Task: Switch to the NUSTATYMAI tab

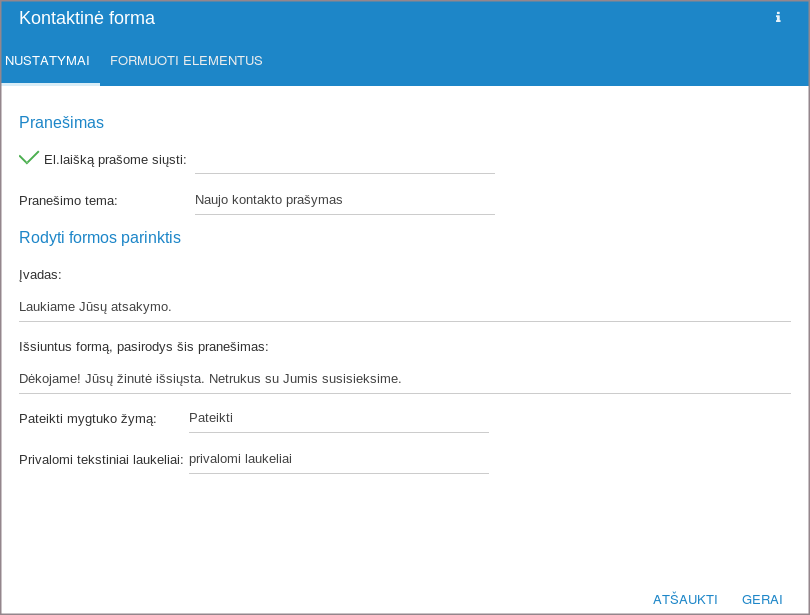Action: coord(48,61)
